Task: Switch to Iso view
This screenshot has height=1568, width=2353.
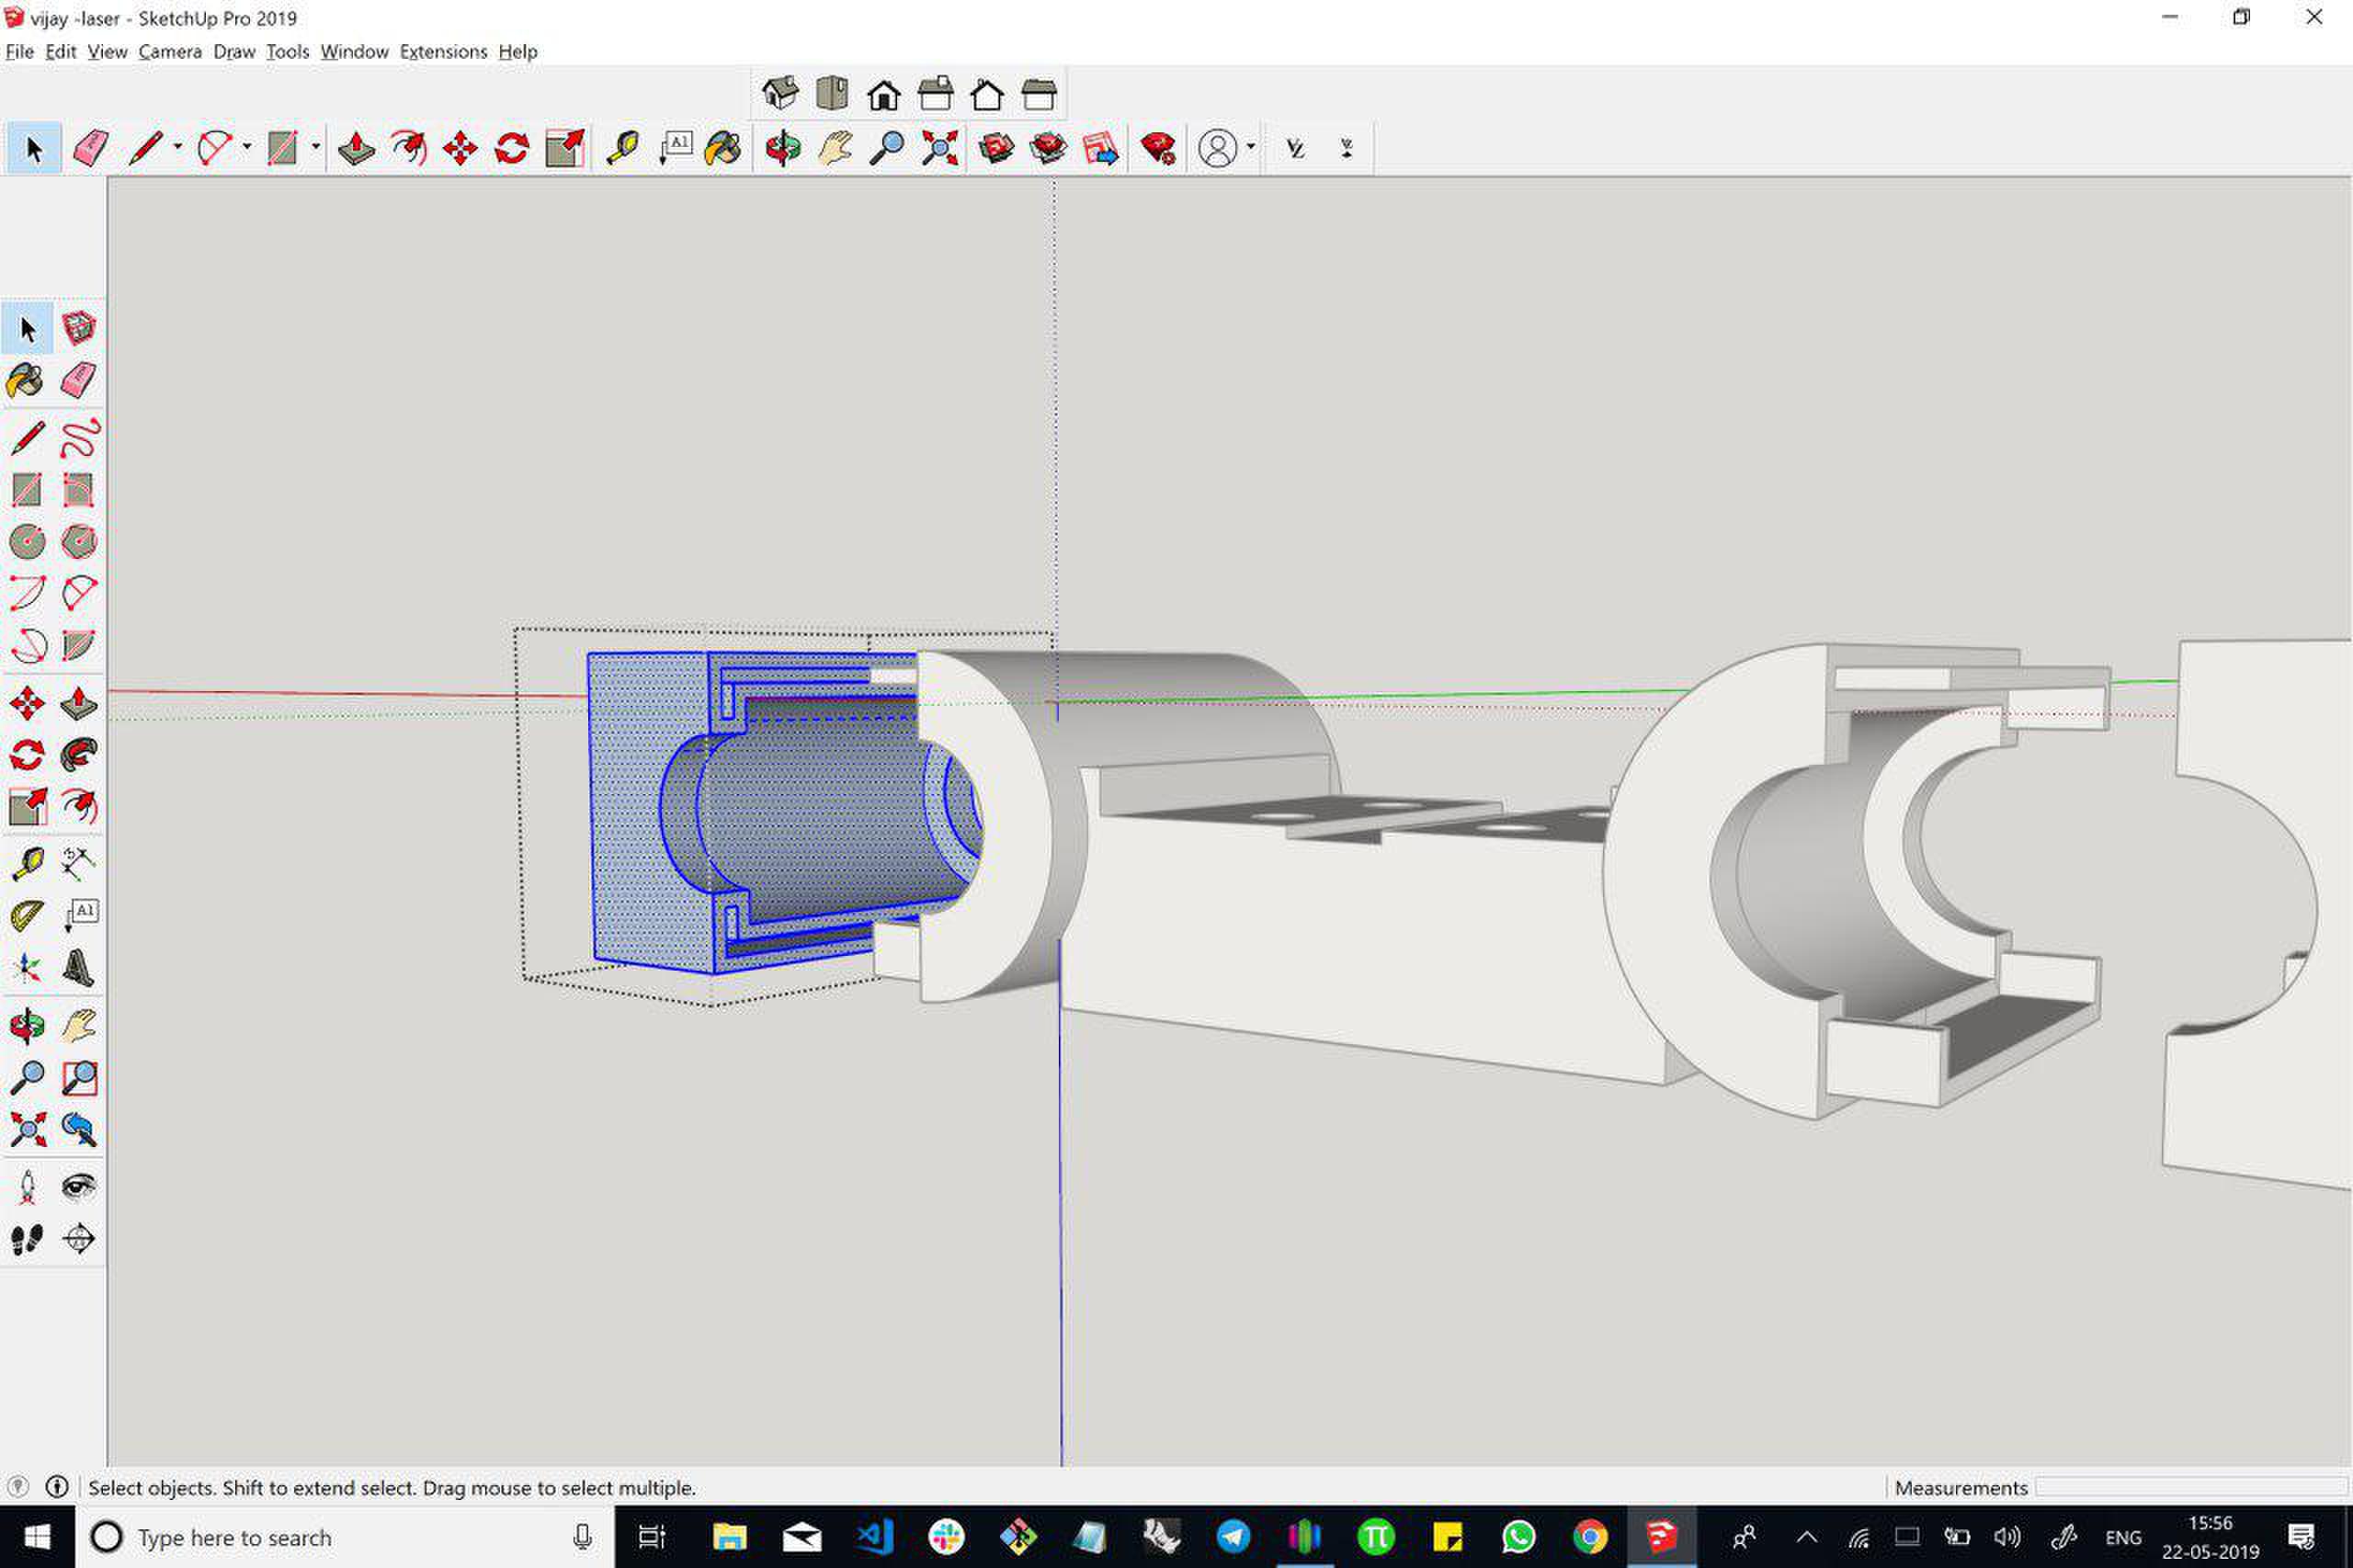Action: 780,95
